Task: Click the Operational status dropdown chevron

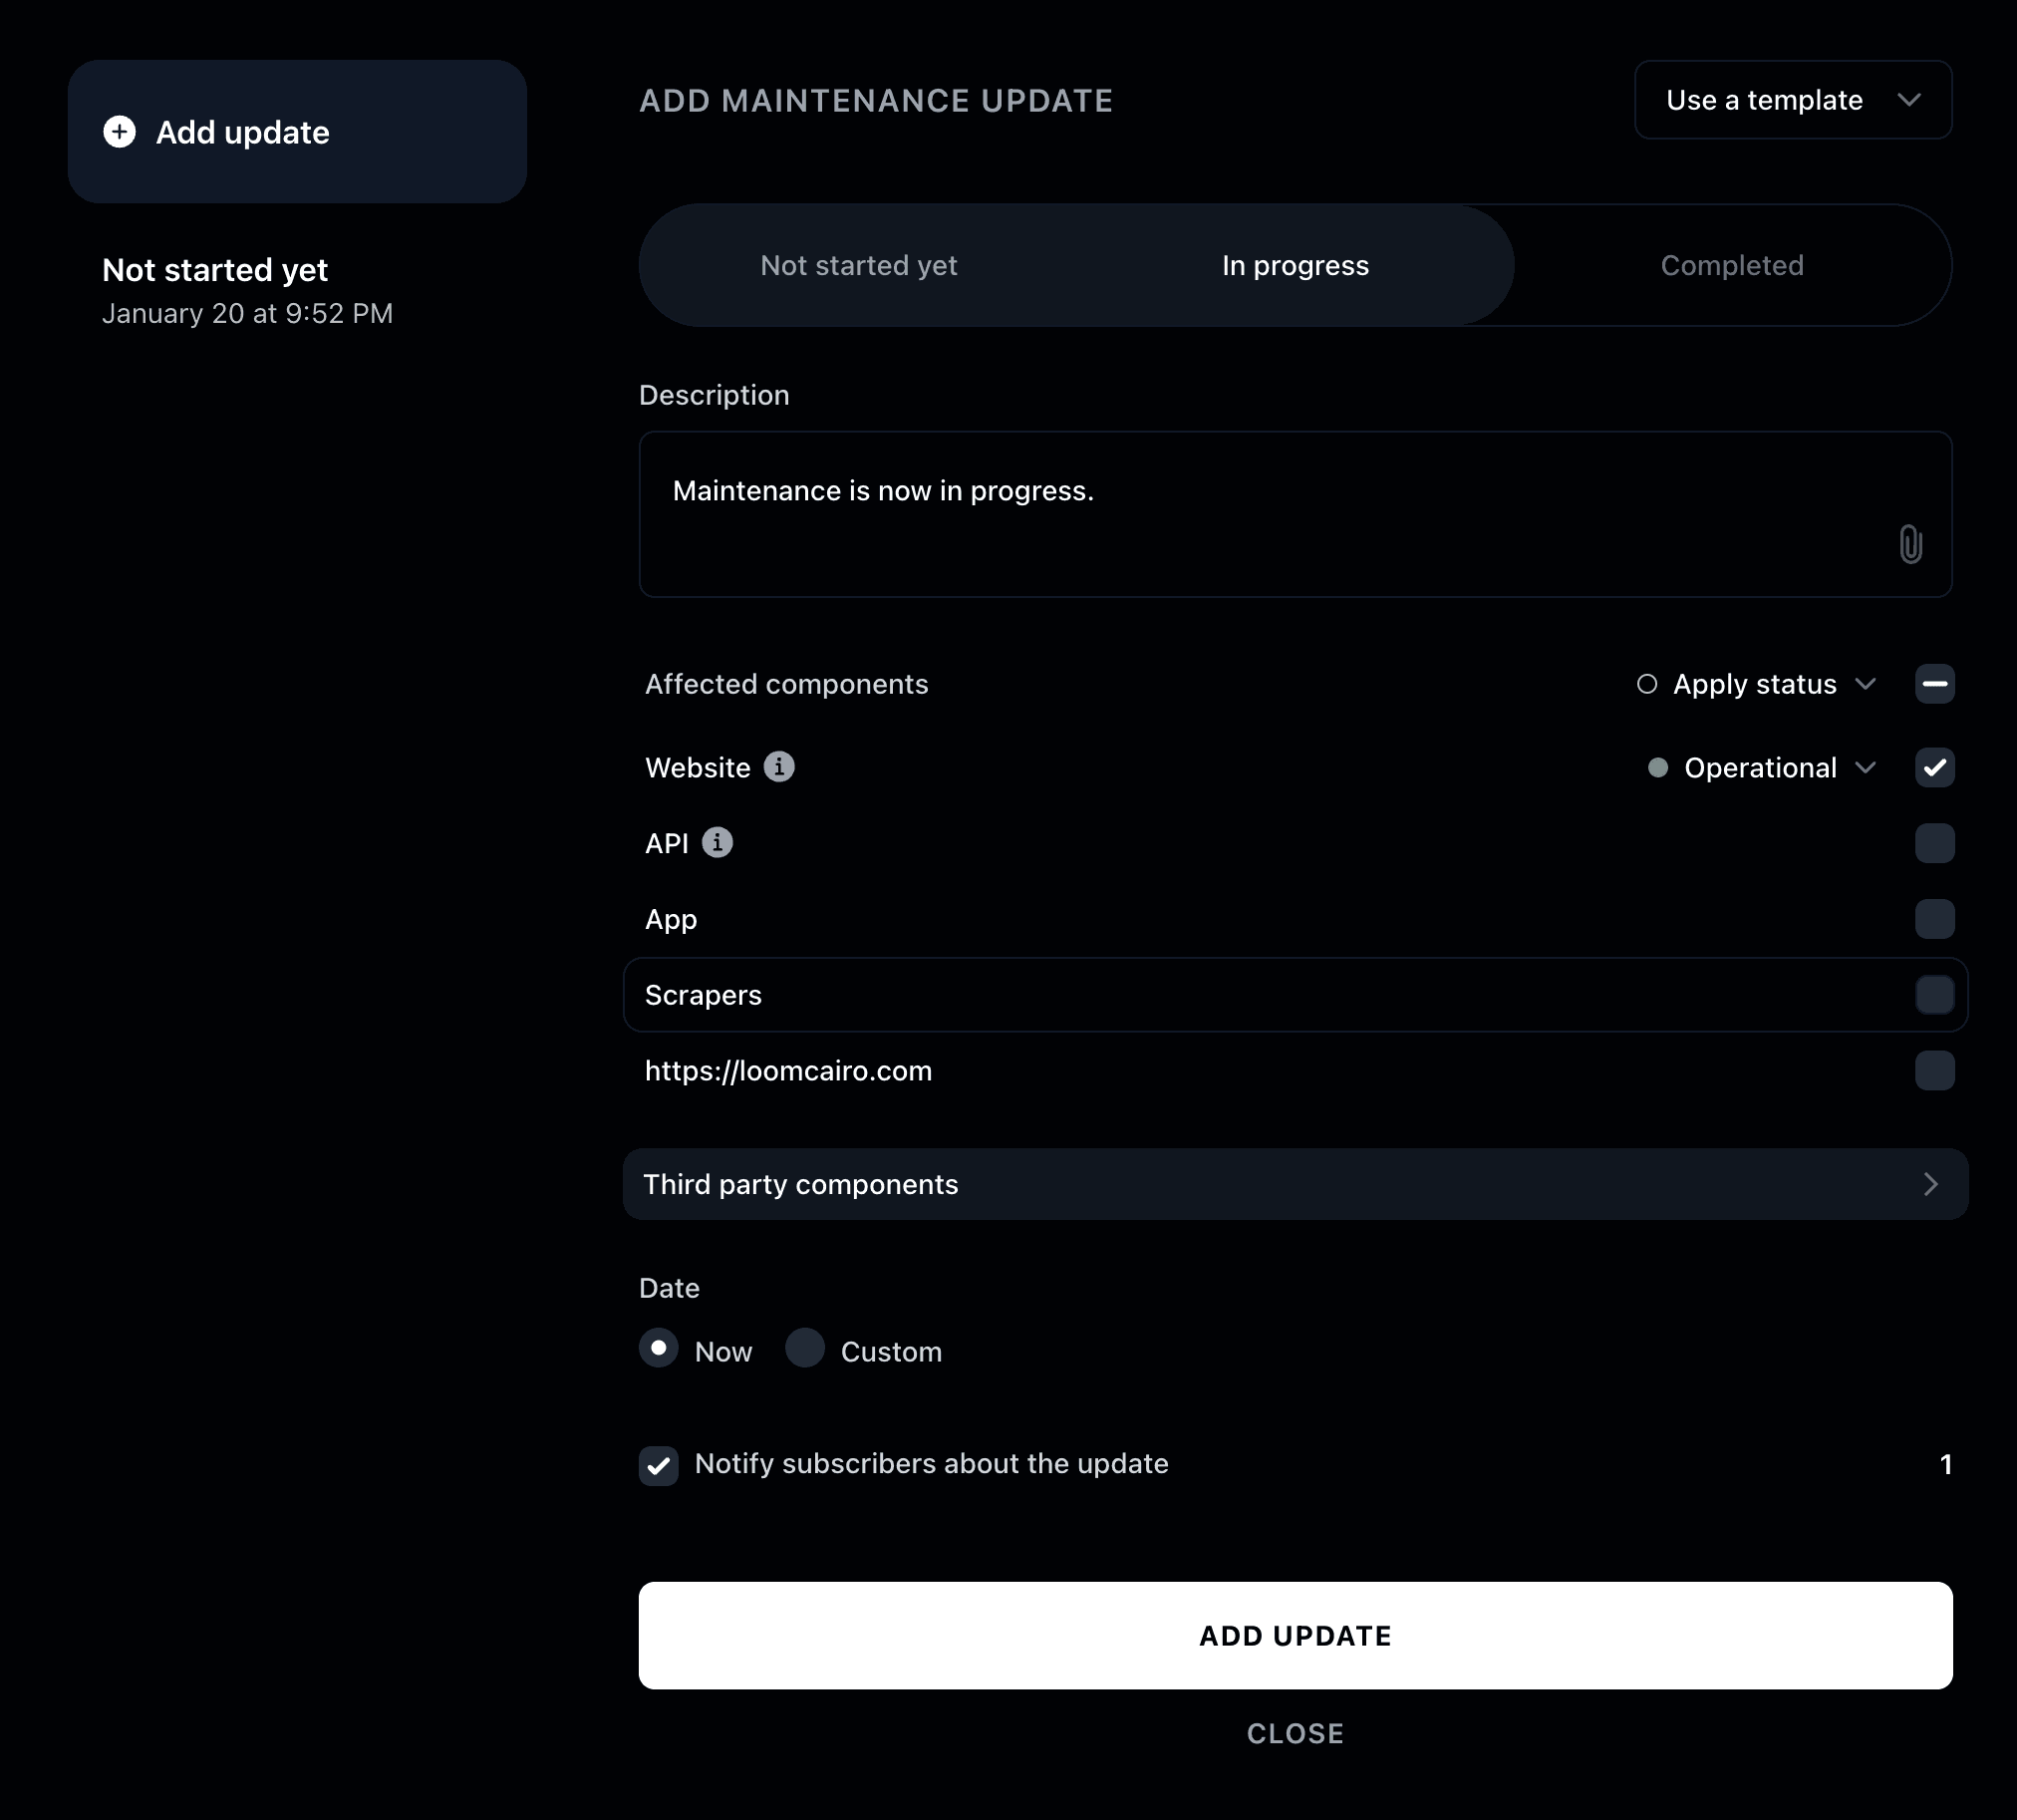Action: [x=1868, y=767]
